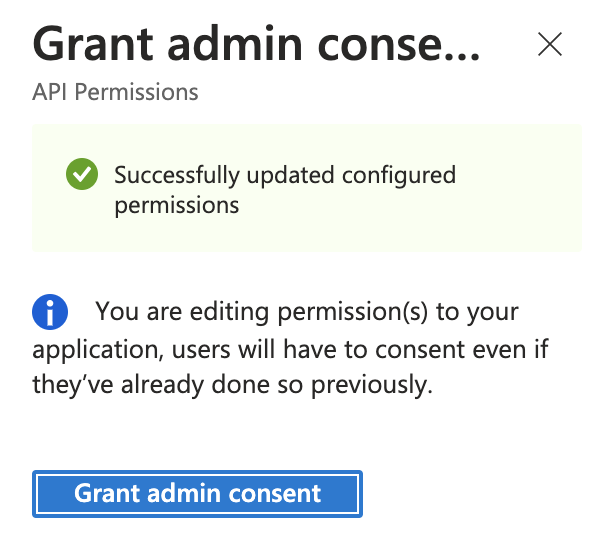Confirm with the Grant admin consent button

(197, 494)
